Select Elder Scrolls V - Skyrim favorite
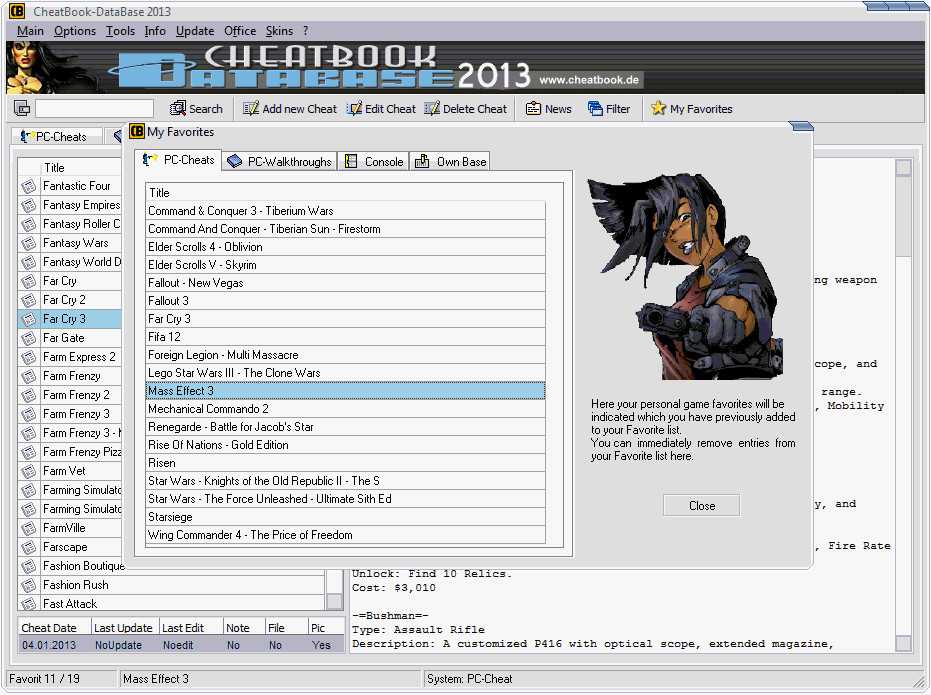This screenshot has height=695, width=931. (346, 265)
